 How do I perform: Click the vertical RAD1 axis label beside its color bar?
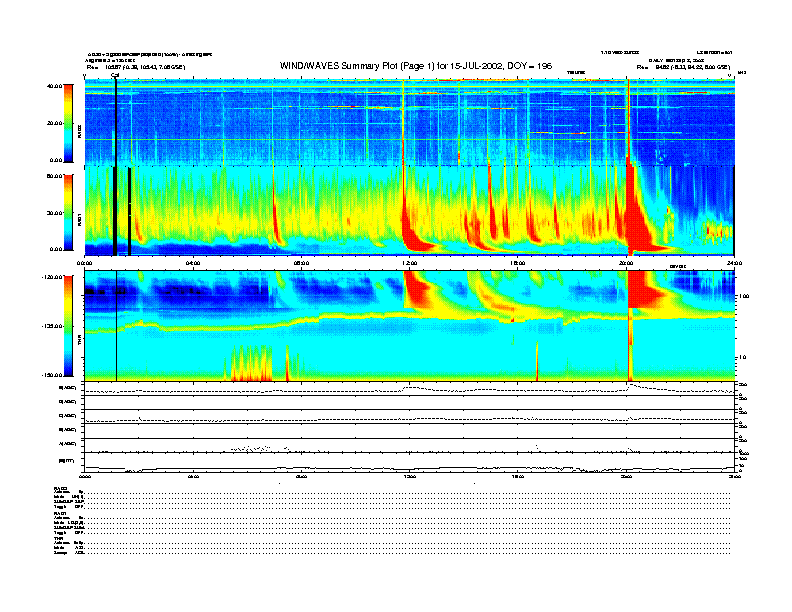79,219
